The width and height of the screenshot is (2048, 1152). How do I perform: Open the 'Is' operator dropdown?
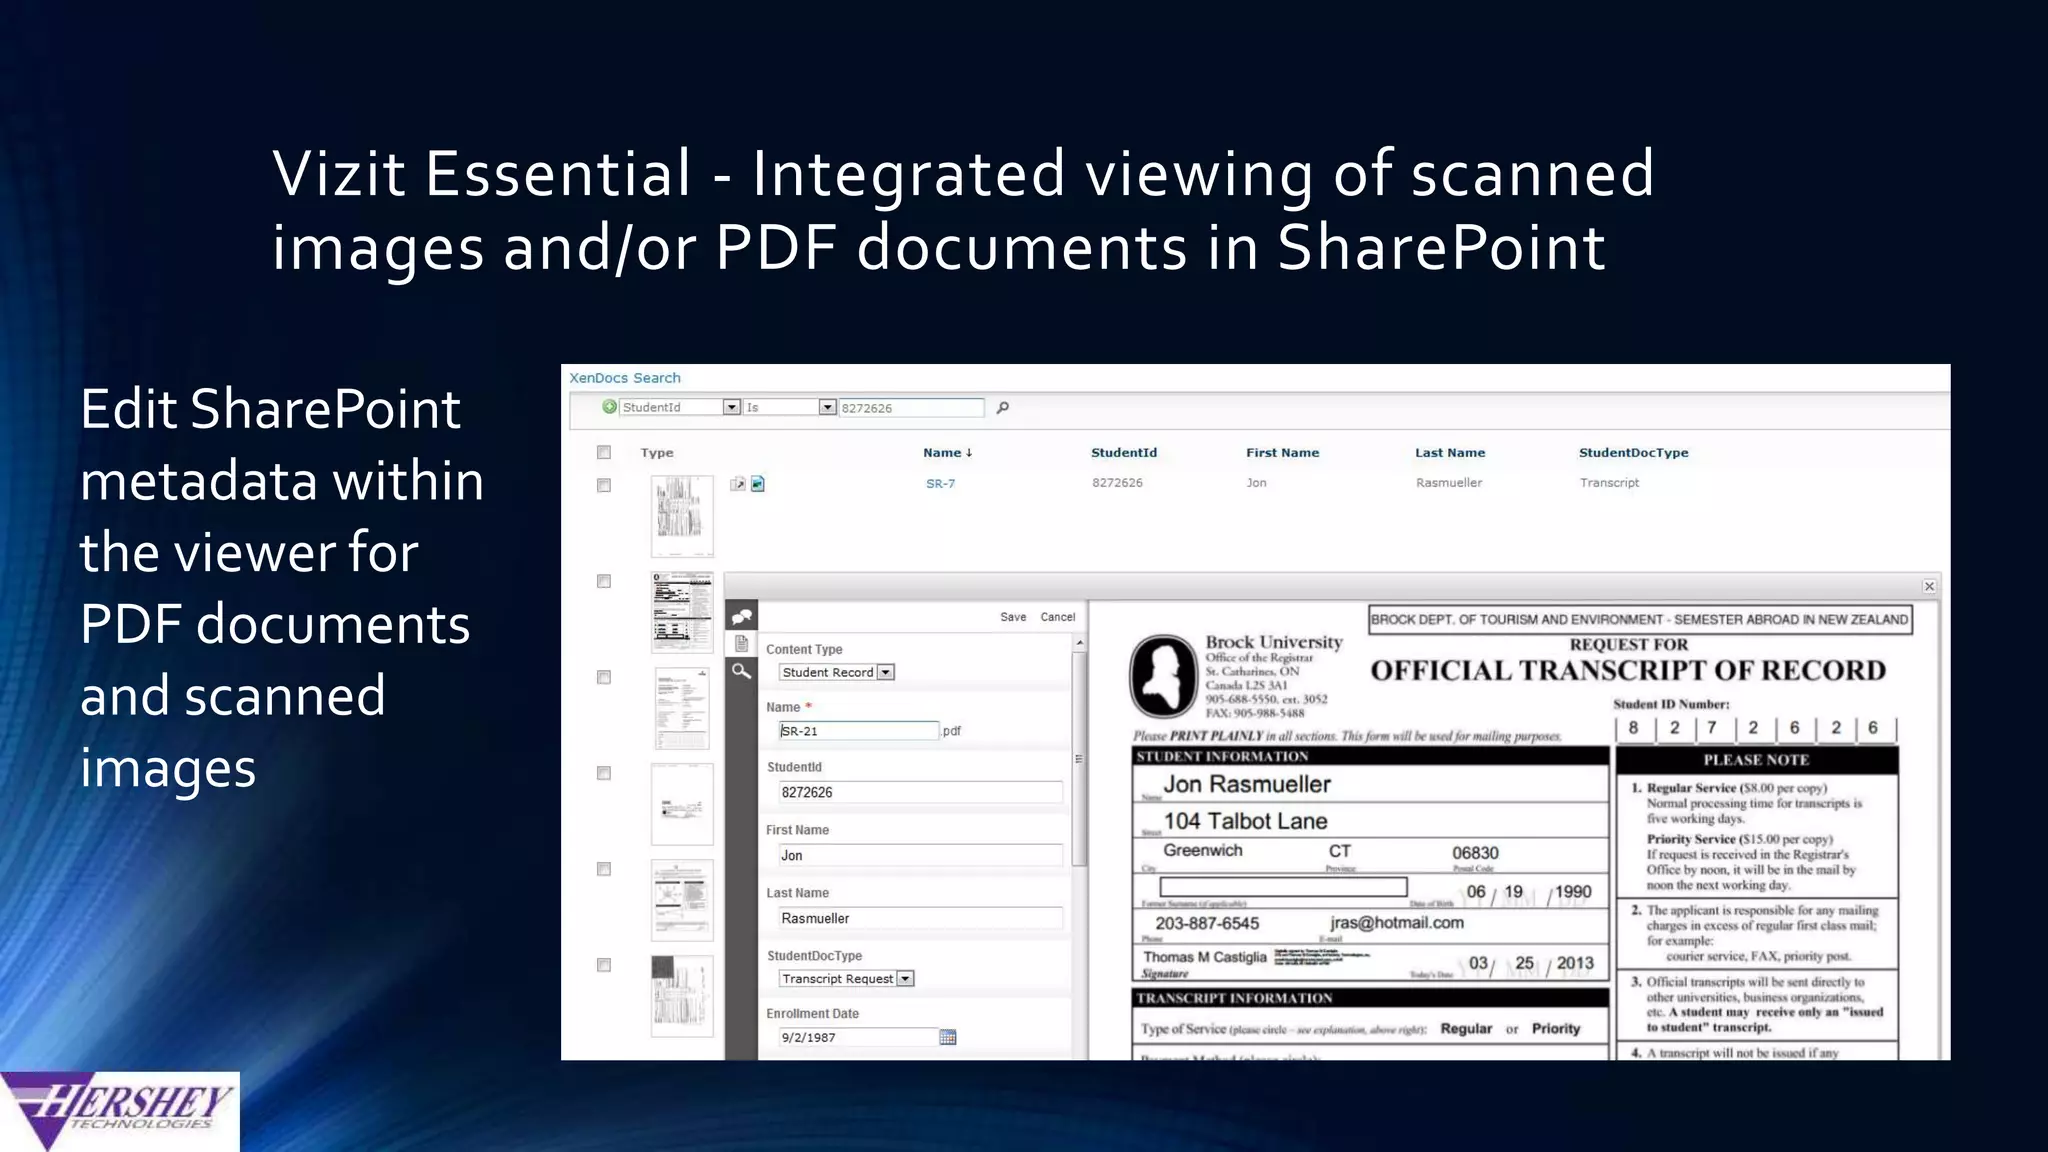(x=827, y=407)
